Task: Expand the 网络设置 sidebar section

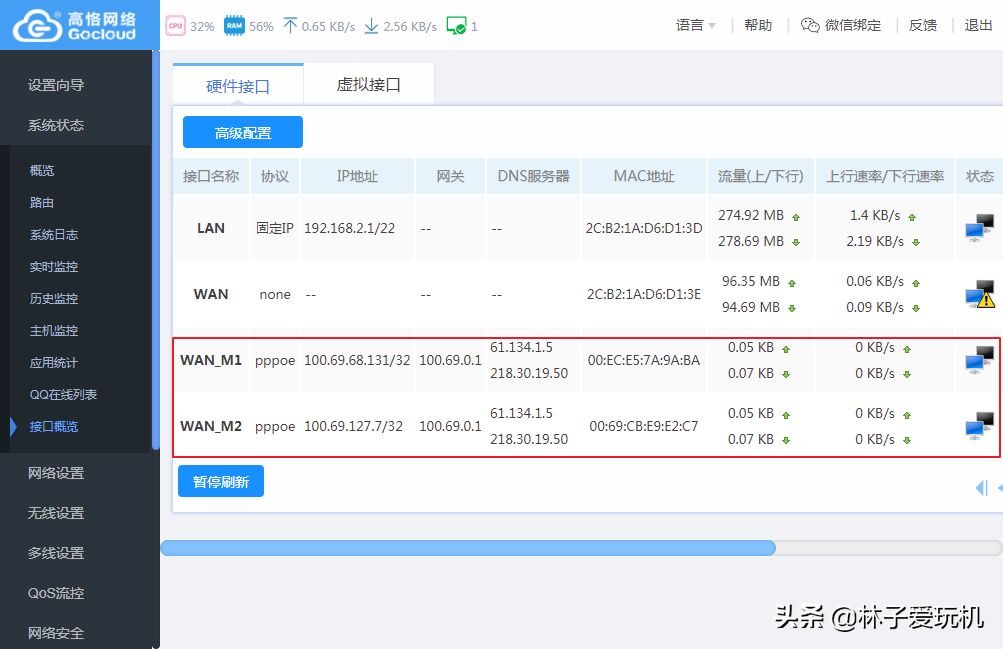Action: click(x=56, y=473)
